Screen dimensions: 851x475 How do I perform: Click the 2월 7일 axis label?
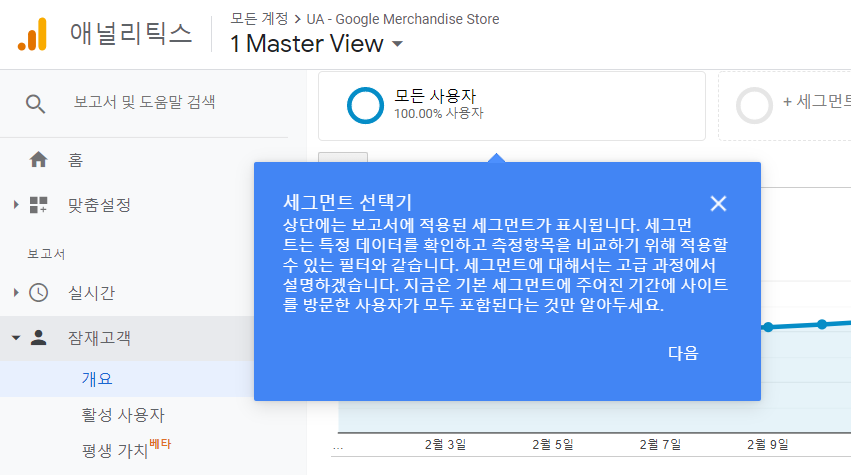click(660, 445)
